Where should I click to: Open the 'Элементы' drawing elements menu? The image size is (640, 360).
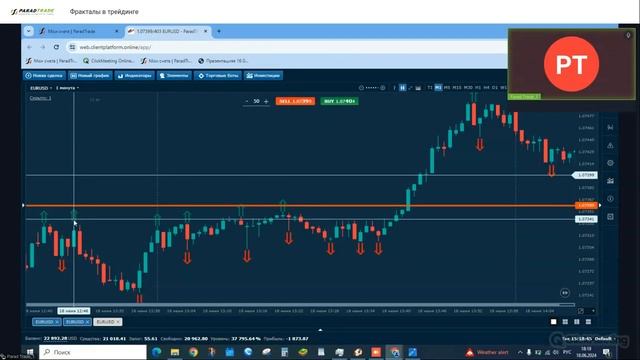(x=174, y=76)
